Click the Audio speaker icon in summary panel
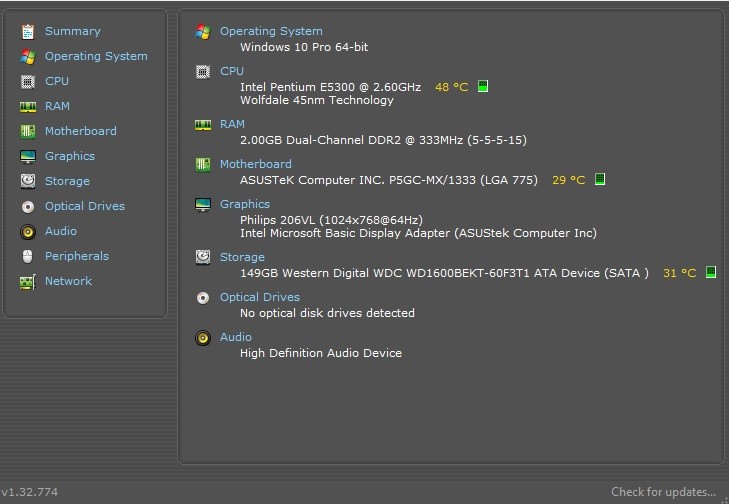The height and width of the screenshot is (504, 730). point(203,337)
